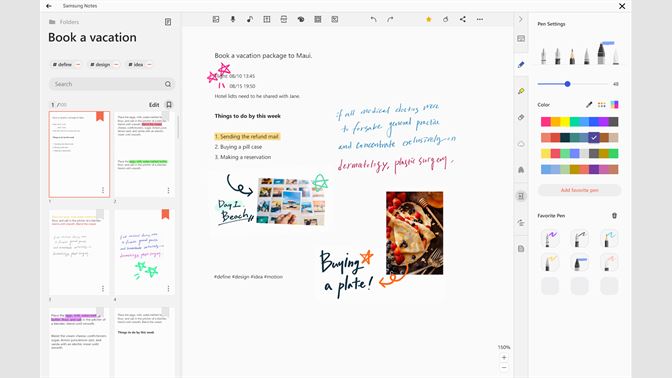This screenshot has width=672, height=378.
Task: Select the blue marker favorite pen
Action: click(x=579, y=262)
